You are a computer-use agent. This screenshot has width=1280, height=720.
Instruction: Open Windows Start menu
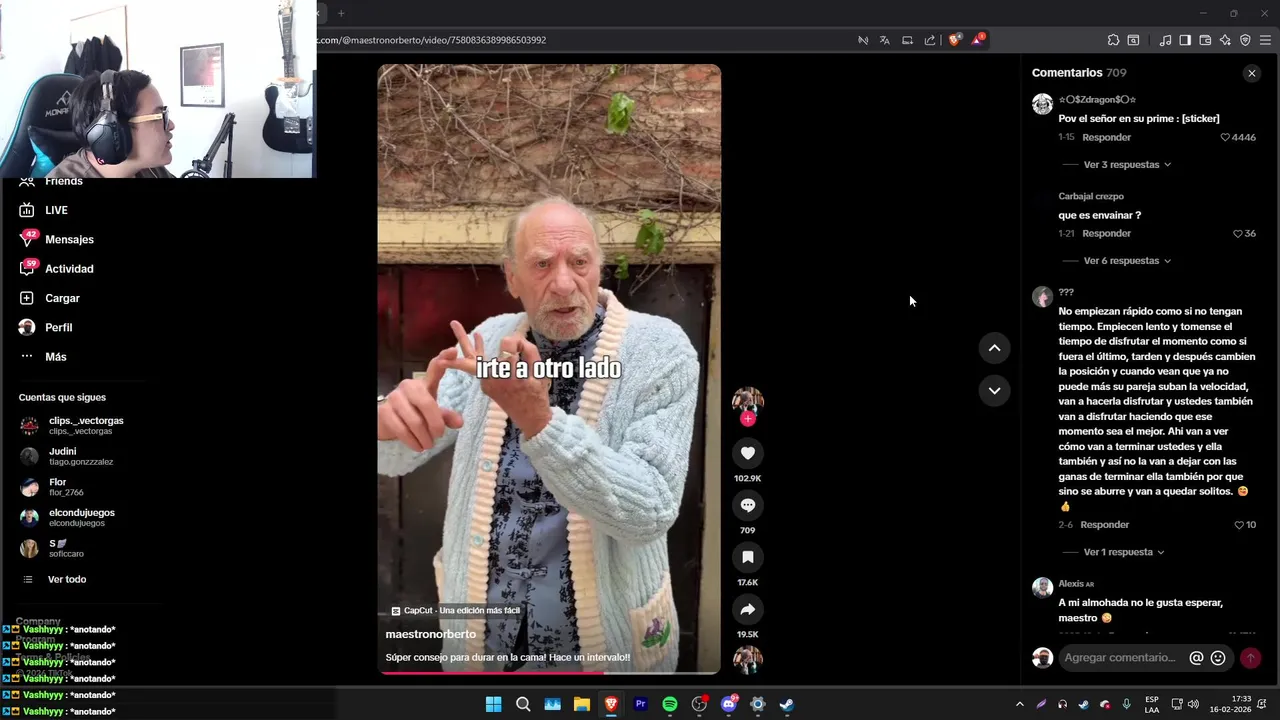coord(493,704)
